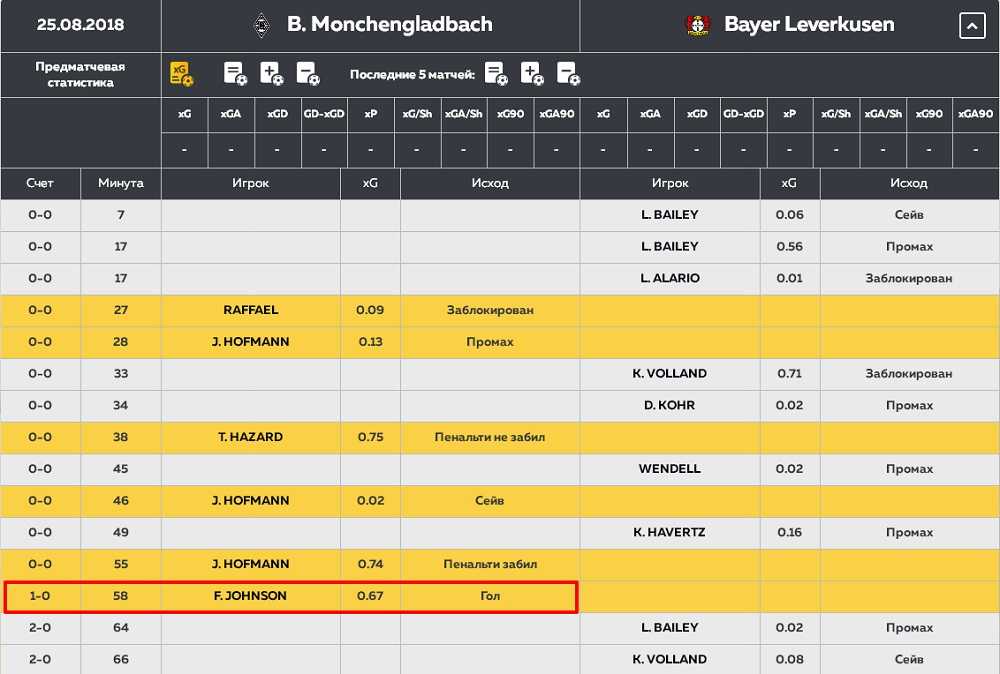Click the minus ball icon left of Последние 5 матчей
This screenshot has height=674, width=1000.
pyautogui.click(x=308, y=73)
